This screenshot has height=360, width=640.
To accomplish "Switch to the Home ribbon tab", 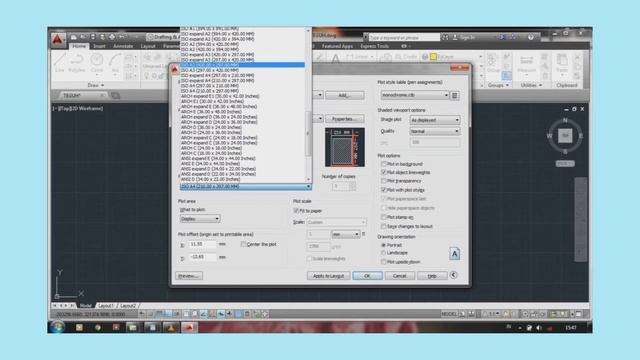I will coord(79,46).
